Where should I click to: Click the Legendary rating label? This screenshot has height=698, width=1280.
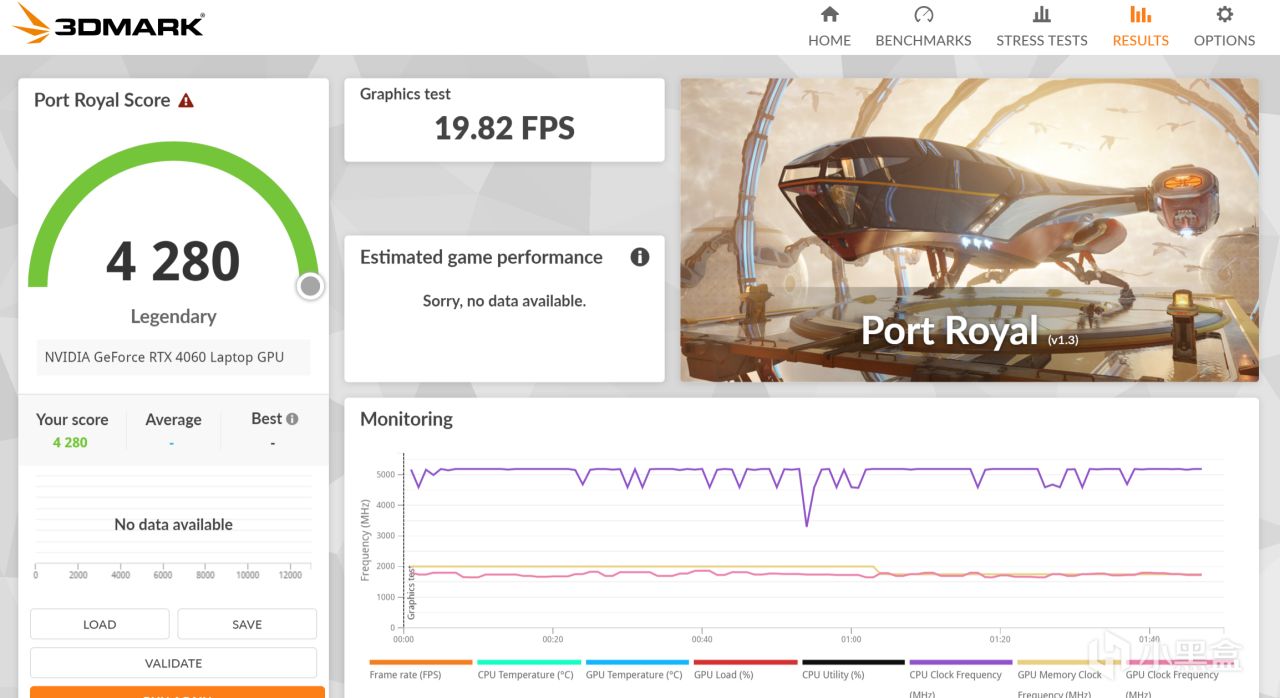(x=173, y=316)
